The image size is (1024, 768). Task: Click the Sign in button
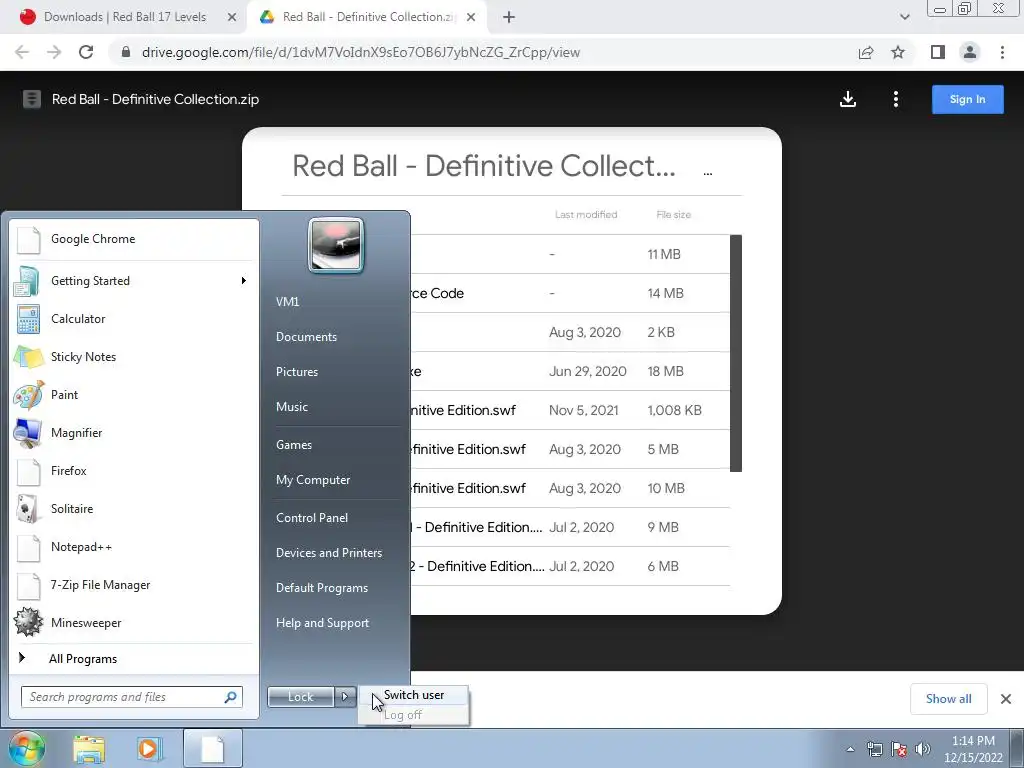pyautogui.click(x=967, y=99)
